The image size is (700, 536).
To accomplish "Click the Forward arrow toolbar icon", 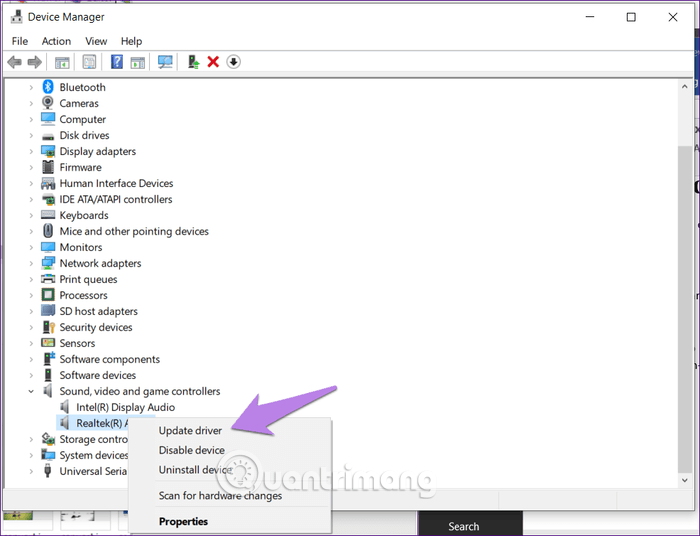I will 34,62.
